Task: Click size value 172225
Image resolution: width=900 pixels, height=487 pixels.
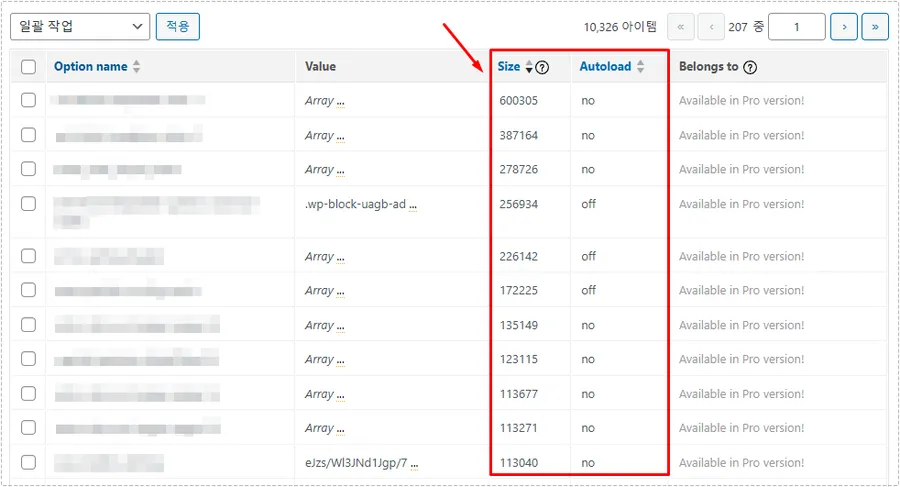Action: [518, 291]
